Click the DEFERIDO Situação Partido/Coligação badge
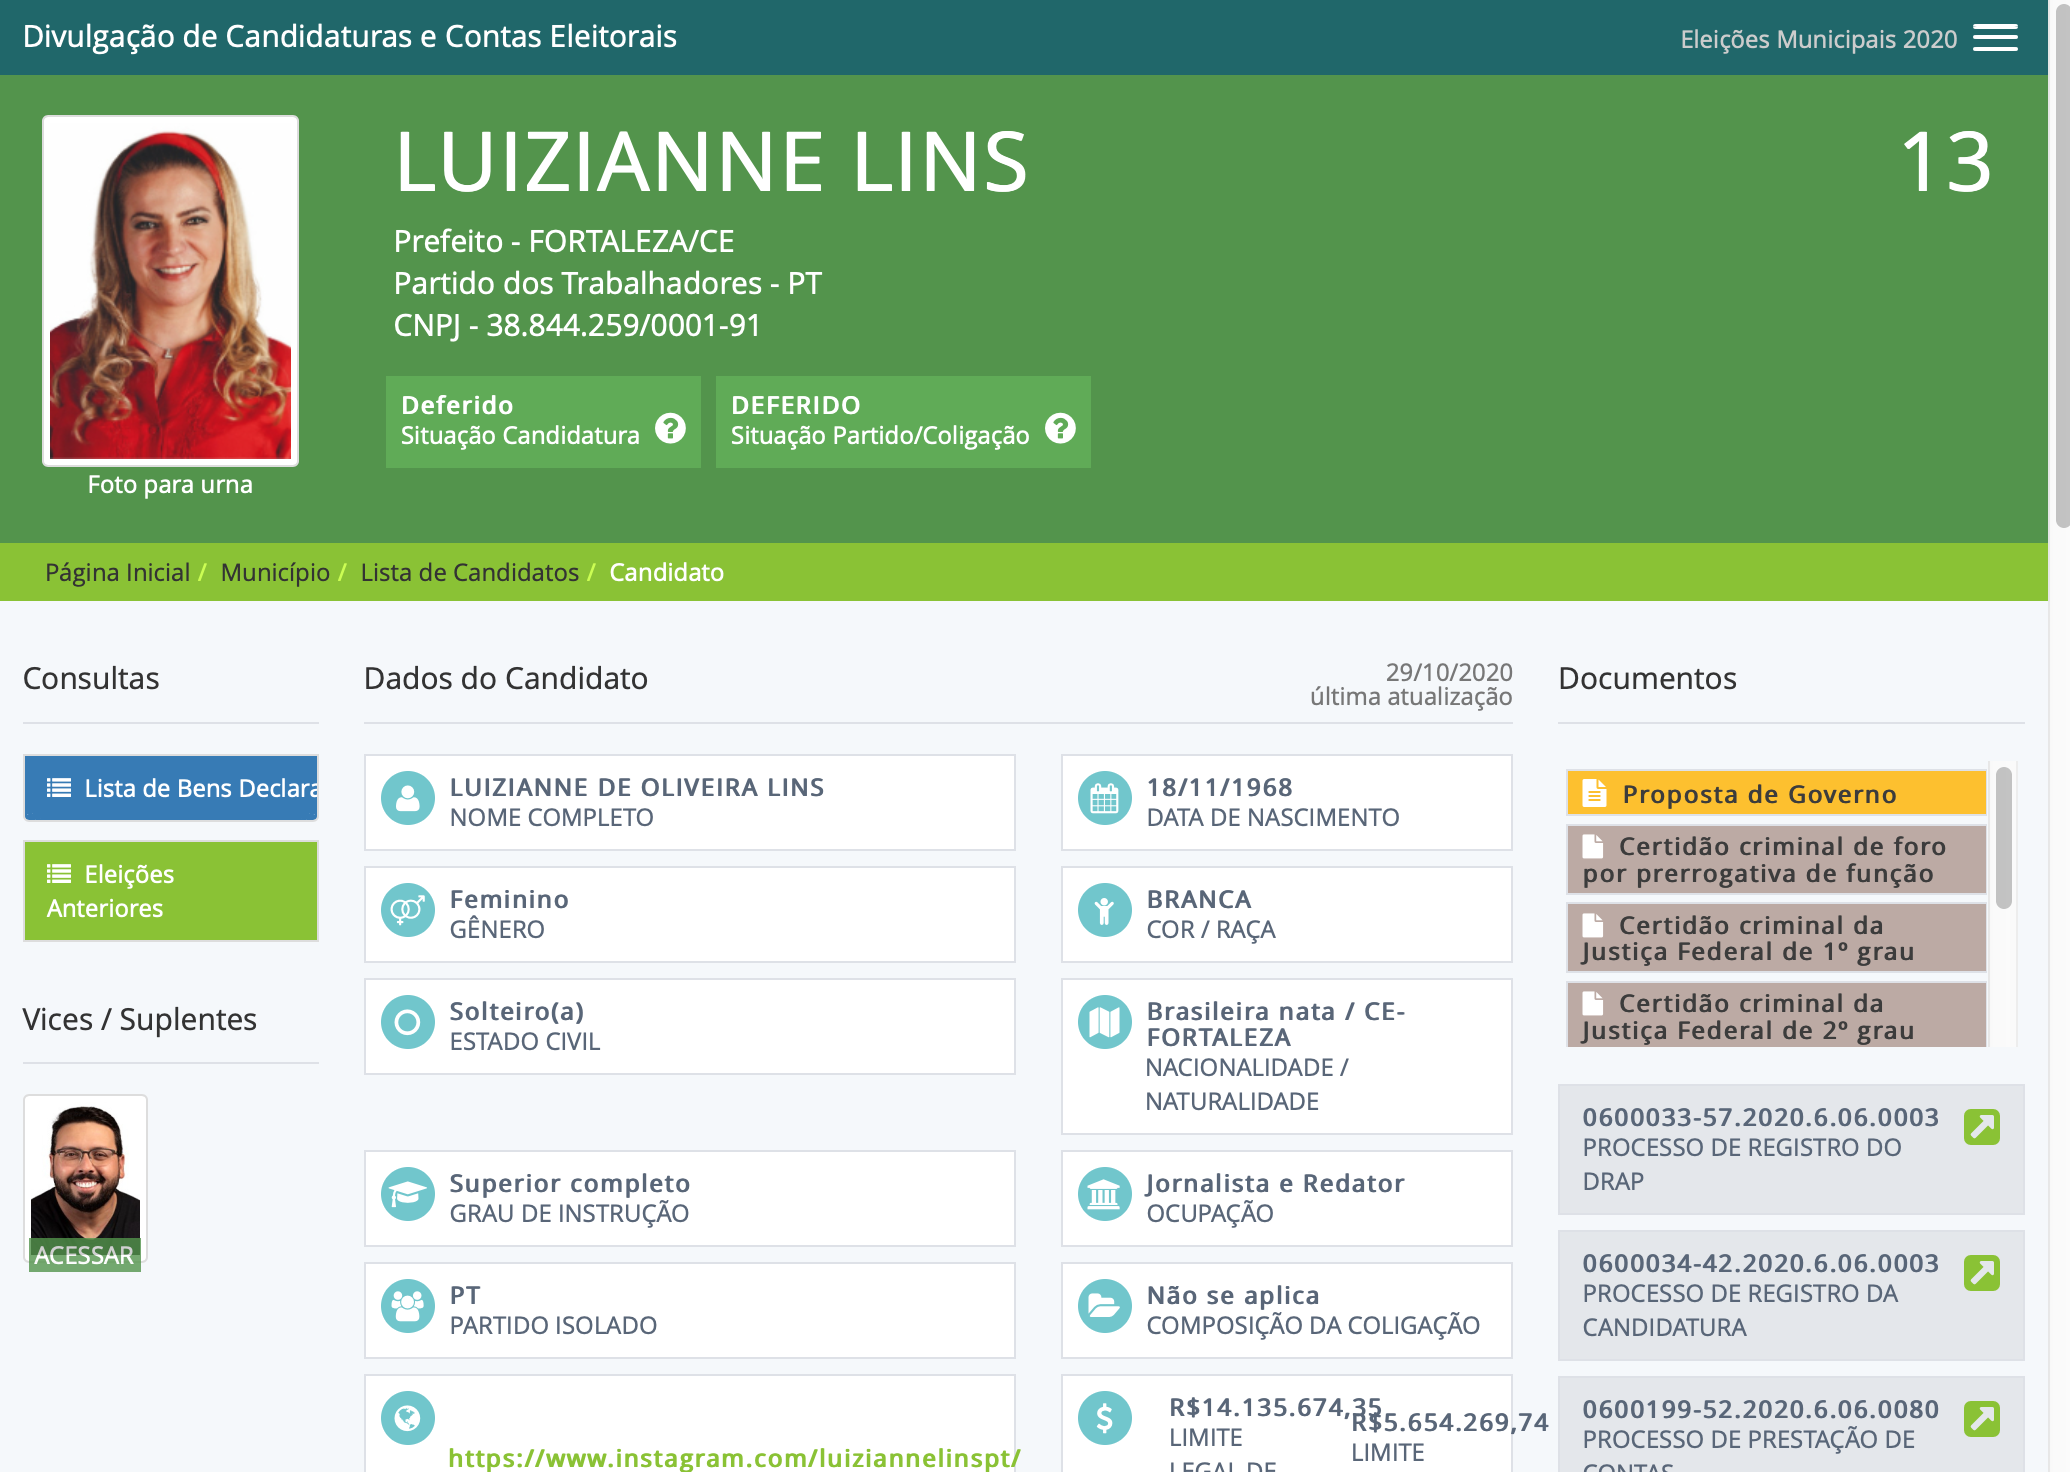 coord(903,422)
